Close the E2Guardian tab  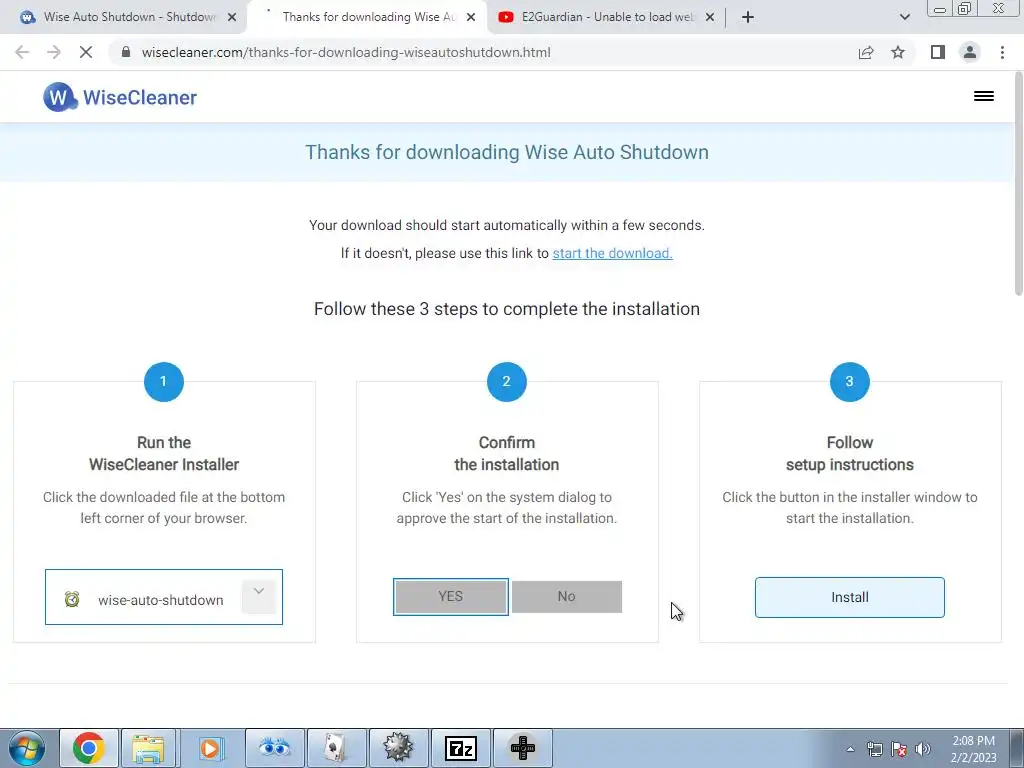tap(710, 17)
